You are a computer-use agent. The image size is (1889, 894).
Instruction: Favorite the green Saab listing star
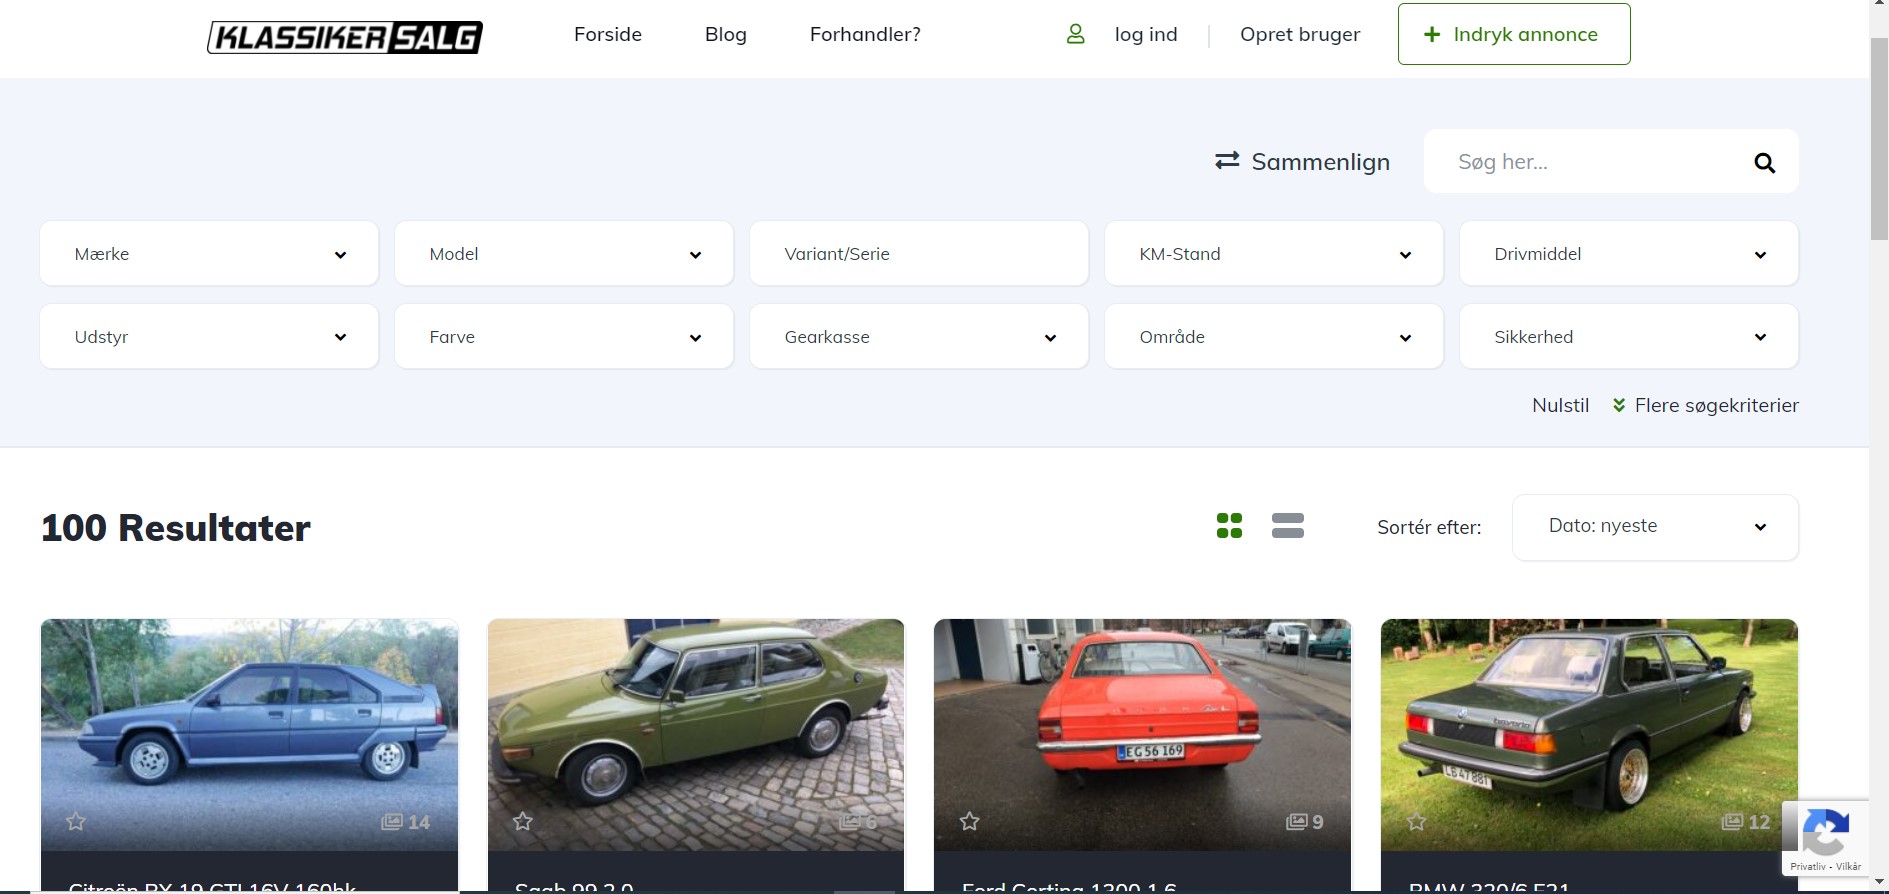(522, 822)
